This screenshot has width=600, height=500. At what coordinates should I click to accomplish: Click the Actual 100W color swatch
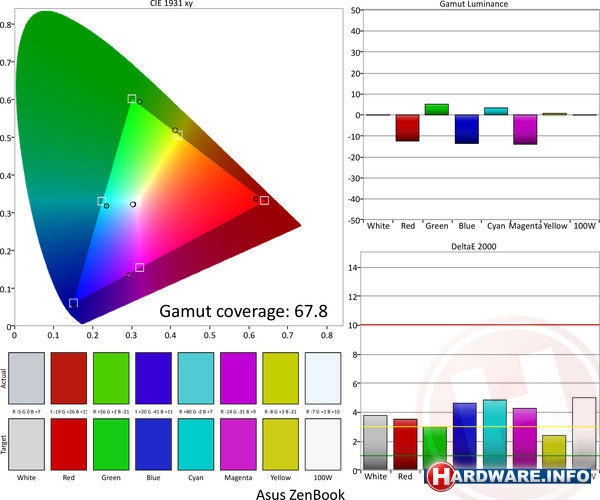point(323,378)
